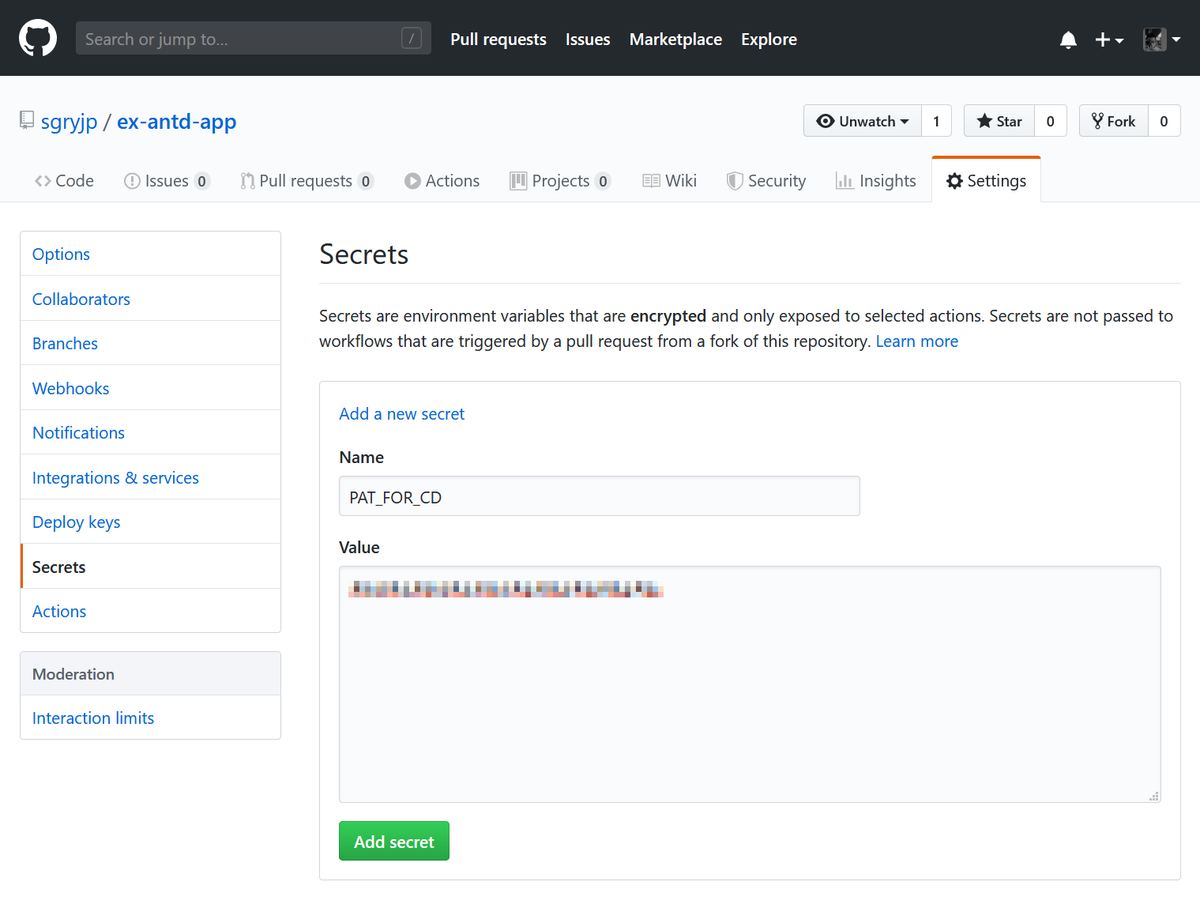The height and width of the screenshot is (908, 1200).
Task: Go to Pull requests in top navigation
Action: tap(498, 39)
